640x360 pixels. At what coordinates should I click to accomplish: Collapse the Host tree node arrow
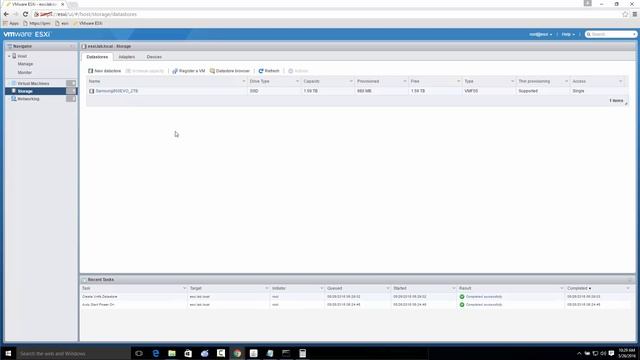(9, 56)
